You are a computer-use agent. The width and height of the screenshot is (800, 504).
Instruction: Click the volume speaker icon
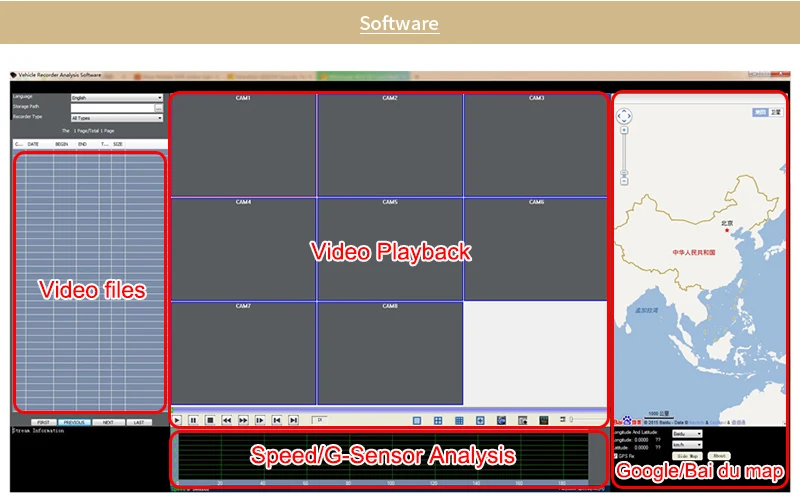click(563, 419)
